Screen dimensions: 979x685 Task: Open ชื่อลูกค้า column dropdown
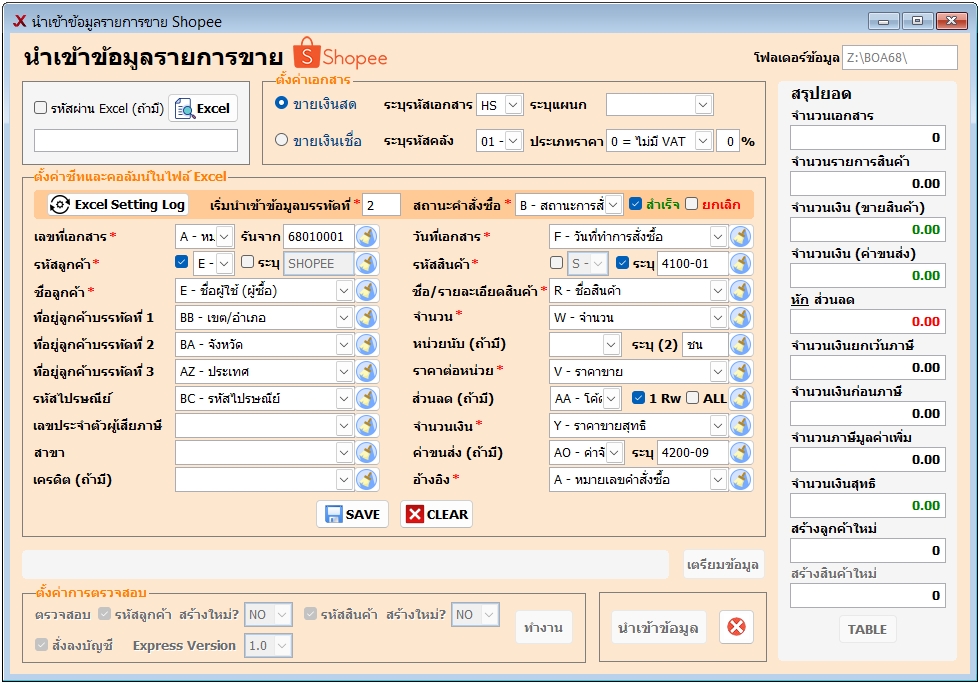point(343,290)
